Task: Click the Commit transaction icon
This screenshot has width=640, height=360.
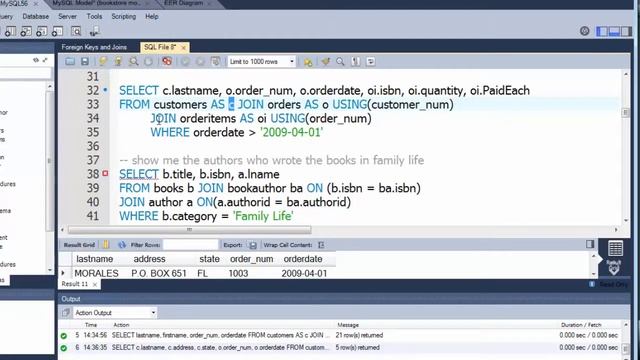Action: pos(185,62)
